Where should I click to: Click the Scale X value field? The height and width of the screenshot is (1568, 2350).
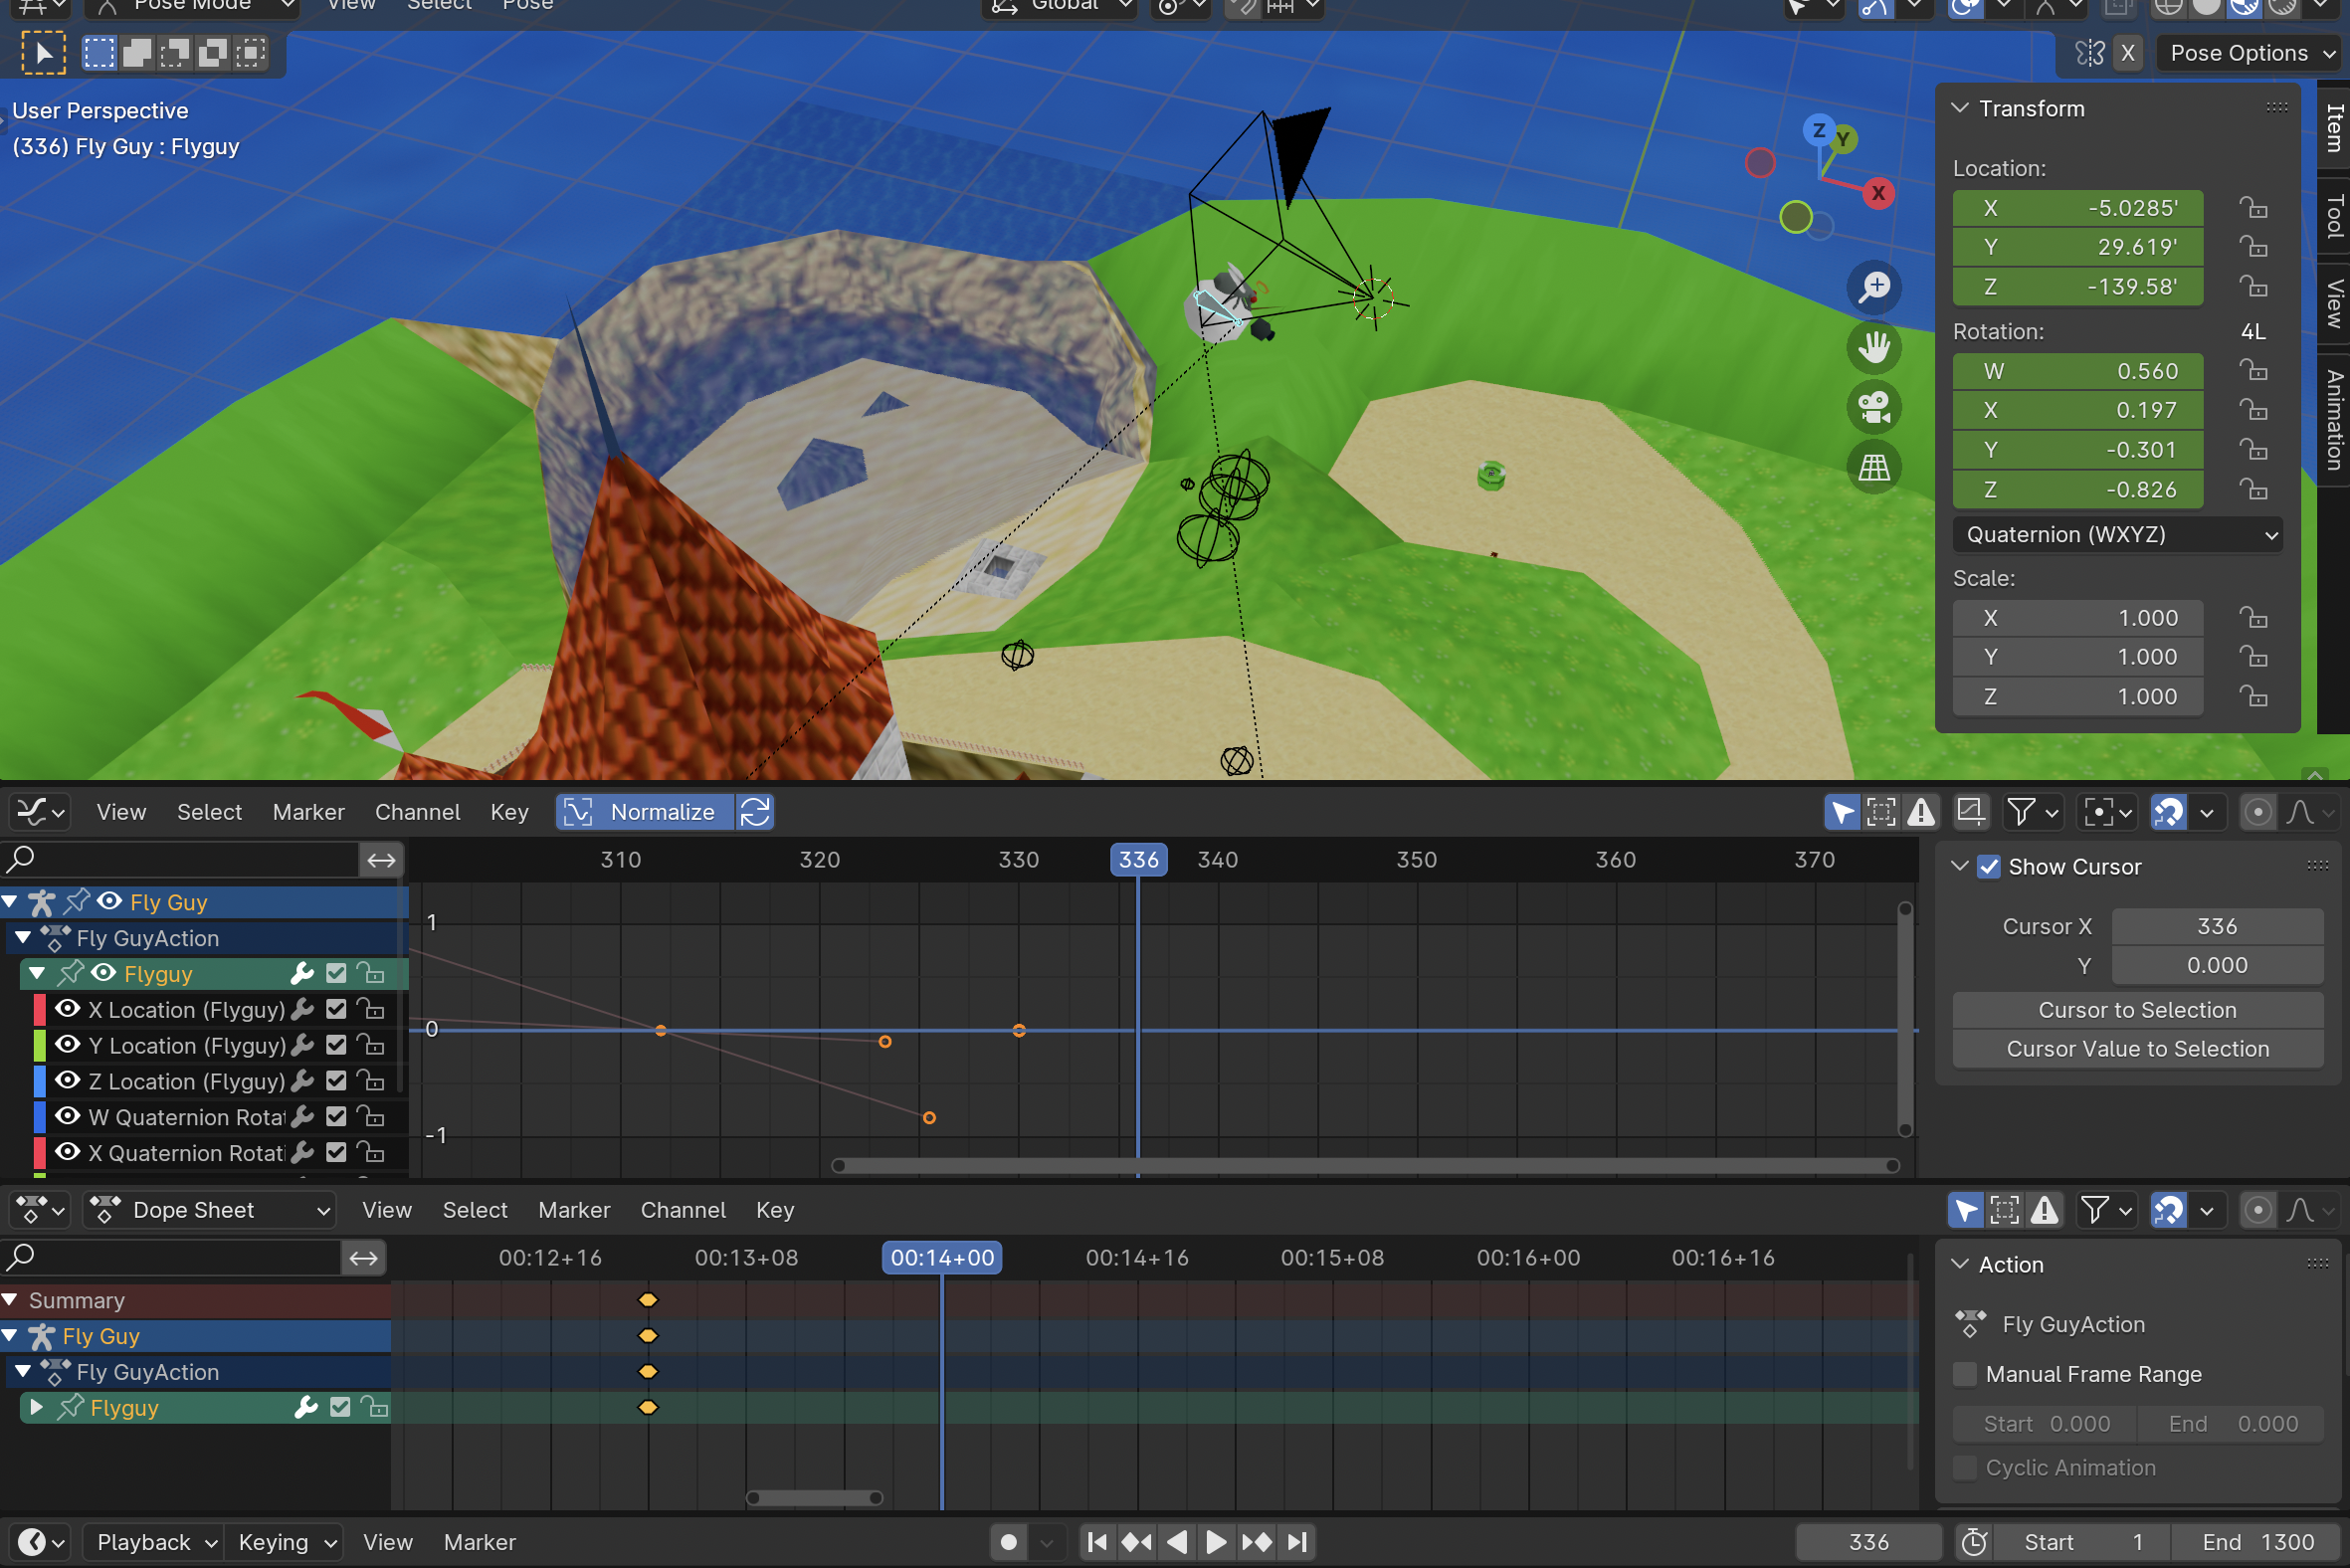(2078, 618)
